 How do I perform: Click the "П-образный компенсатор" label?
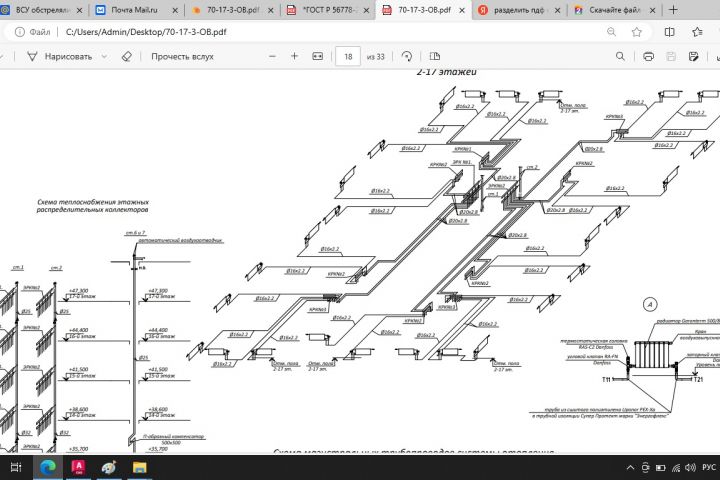tap(174, 436)
